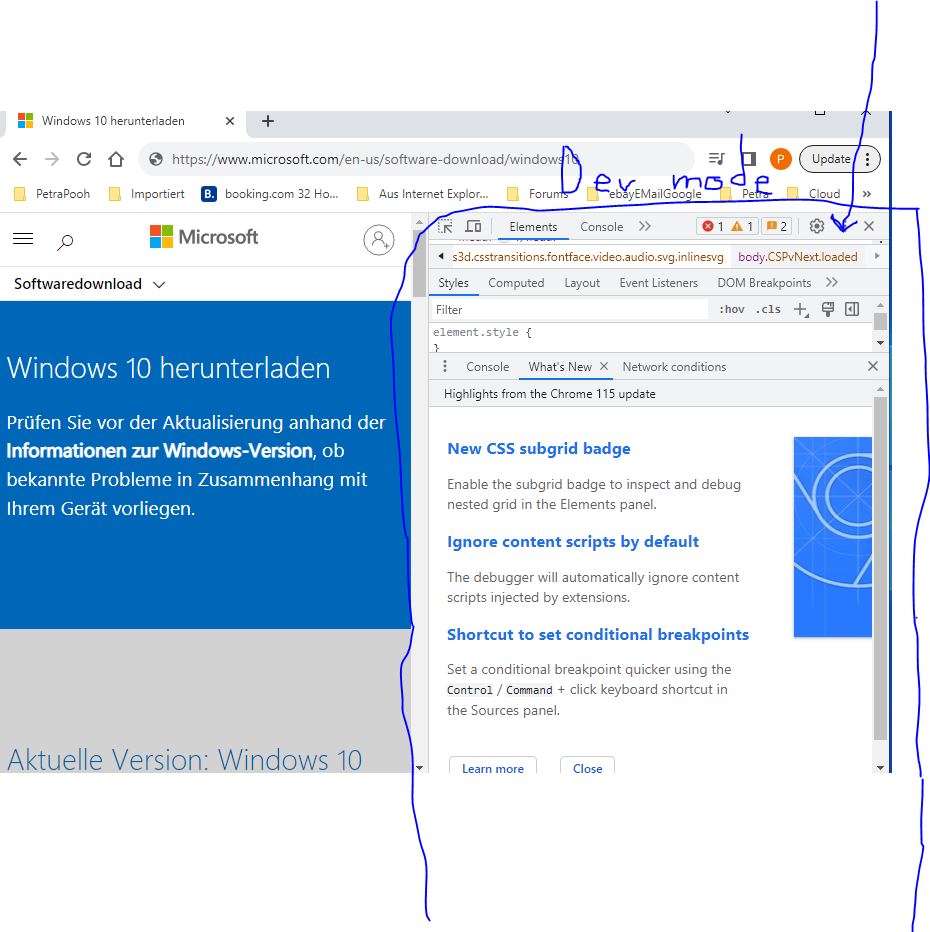Show more bookmarks with the chevron
Image resolution: width=930 pixels, height=932 pixels.
[867, 194]
